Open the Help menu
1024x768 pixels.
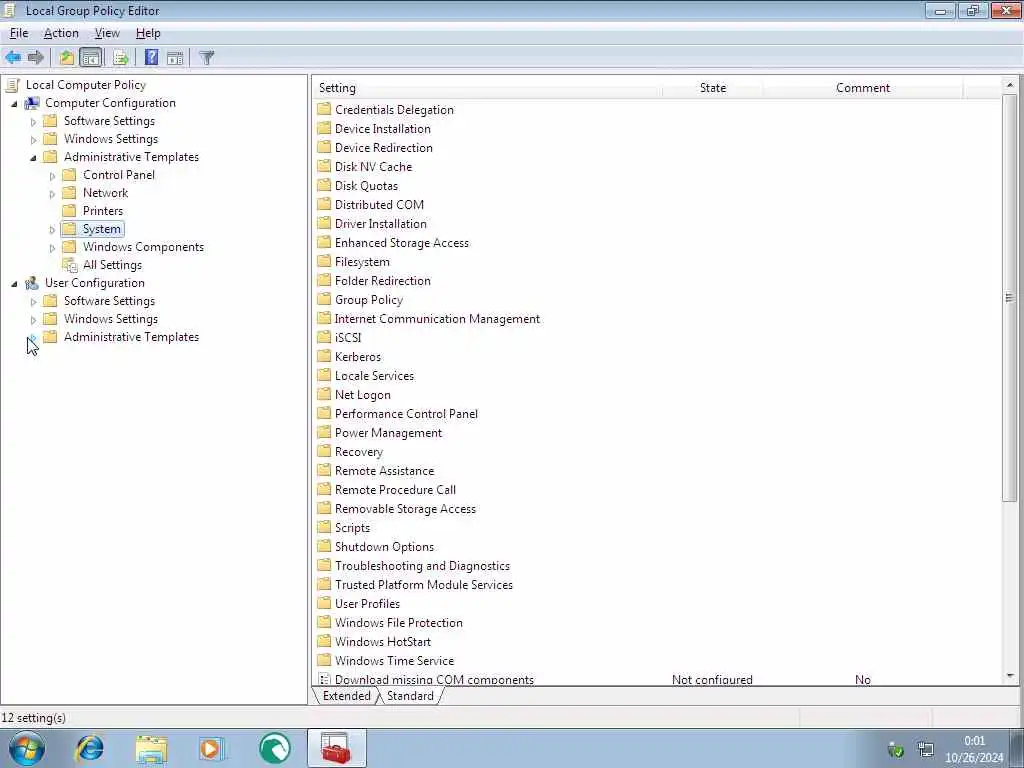(148, 33)
